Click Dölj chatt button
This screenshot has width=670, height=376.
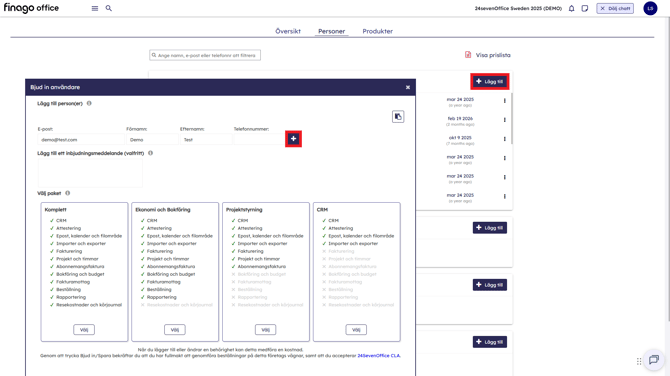click(615, 8)
